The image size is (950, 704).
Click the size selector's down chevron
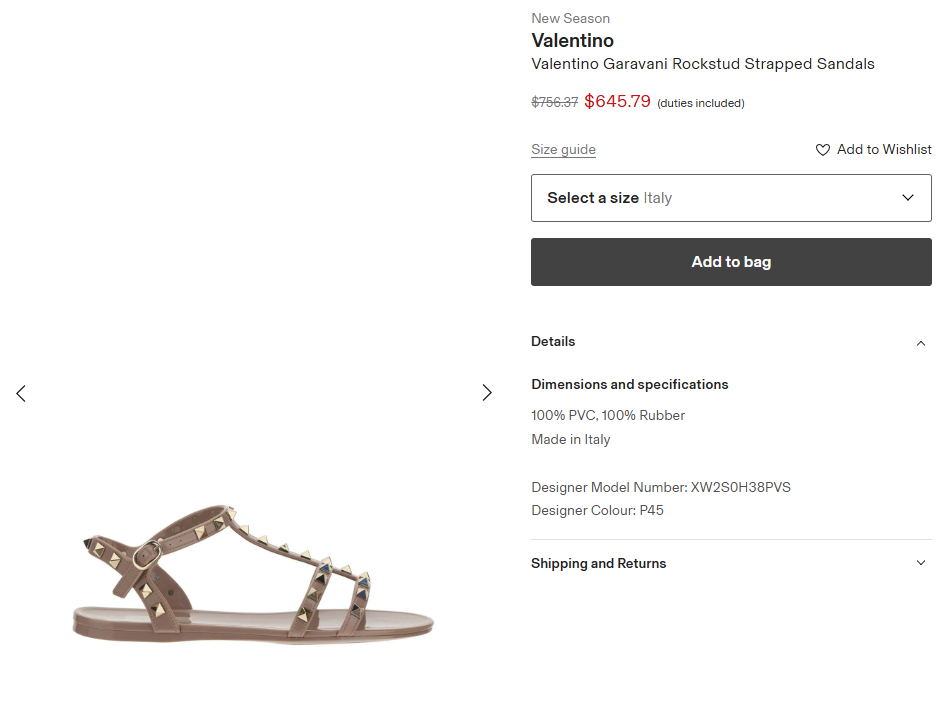pos(908,198)
